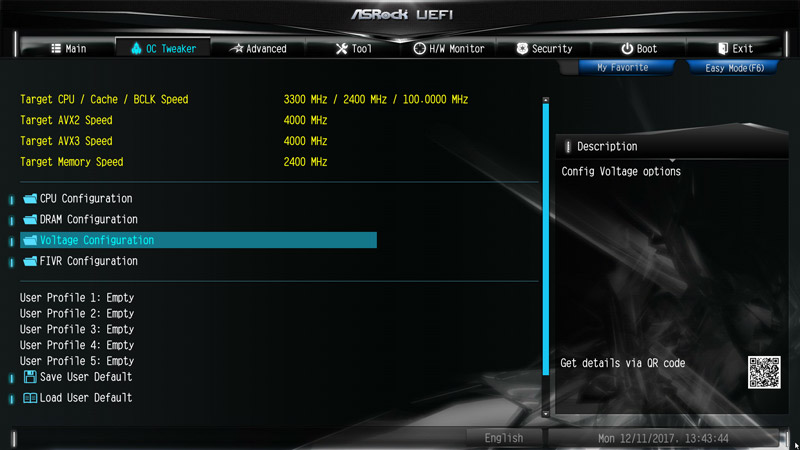Click the Load User Default book icon

[x=30, y=397]
